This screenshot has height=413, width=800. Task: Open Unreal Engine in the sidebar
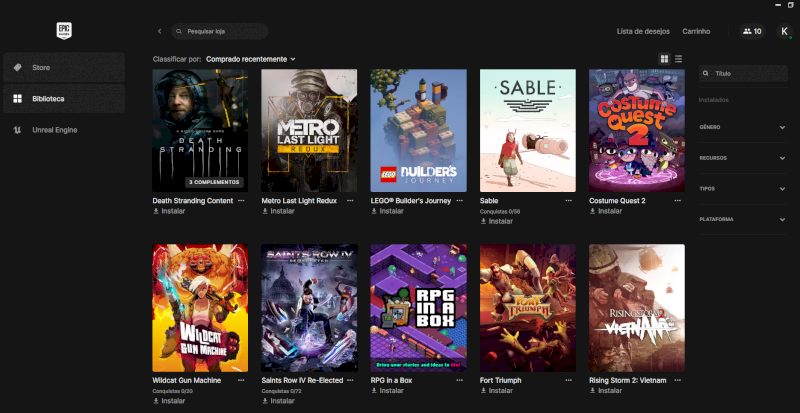(x=64, y=130)
